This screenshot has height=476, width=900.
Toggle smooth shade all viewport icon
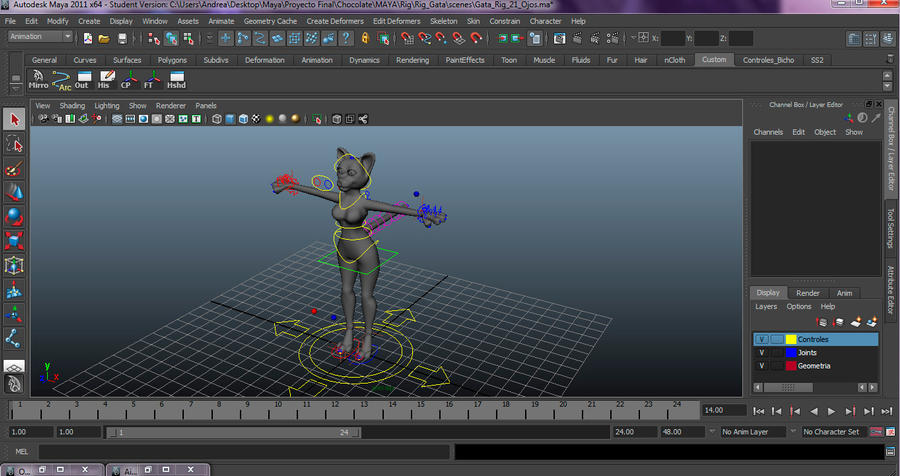[x=230, y=119]
